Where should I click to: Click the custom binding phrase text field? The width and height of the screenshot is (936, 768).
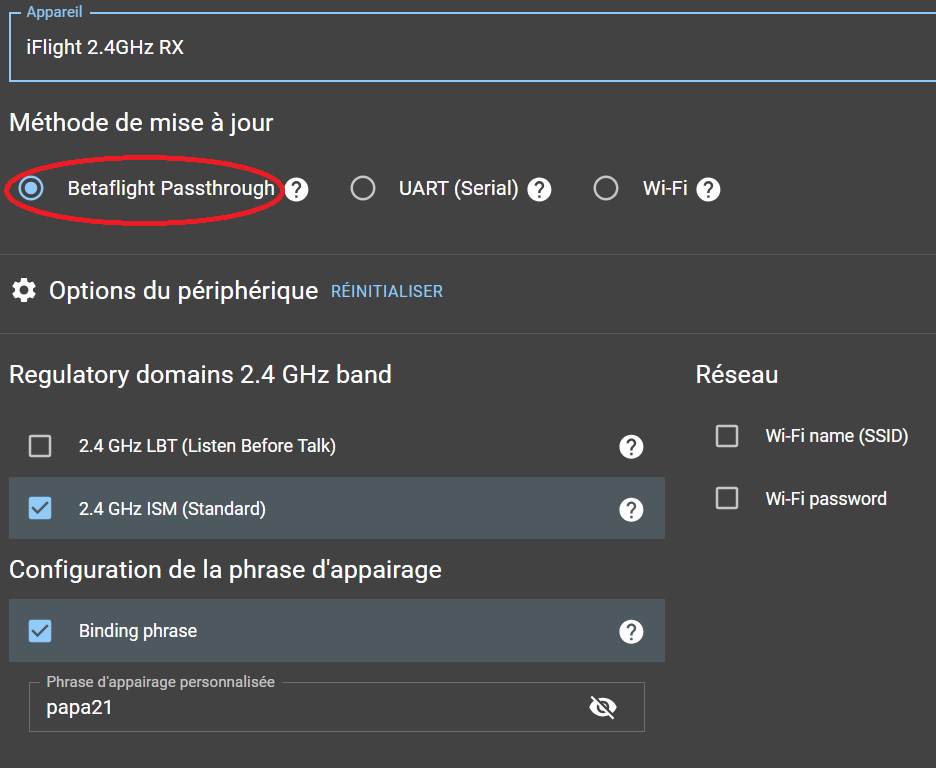(300, 708)
